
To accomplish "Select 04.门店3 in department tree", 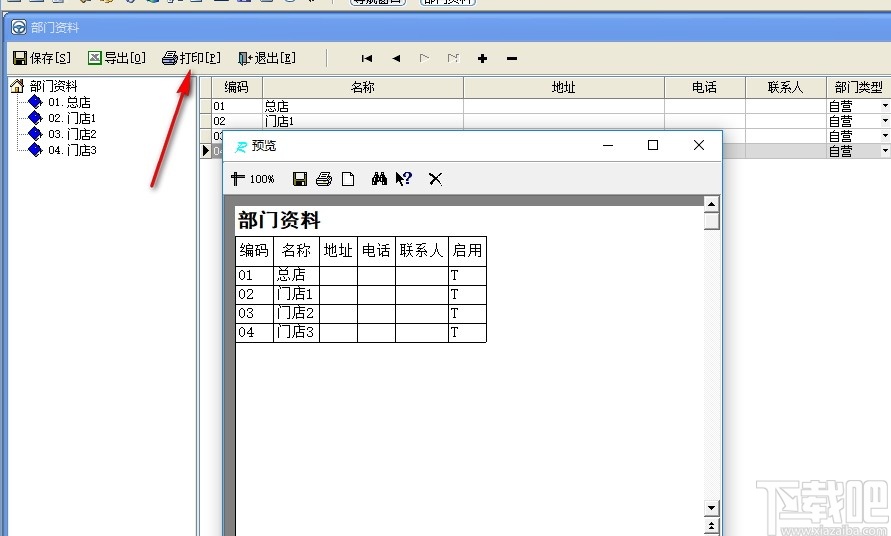I will 72,150.
